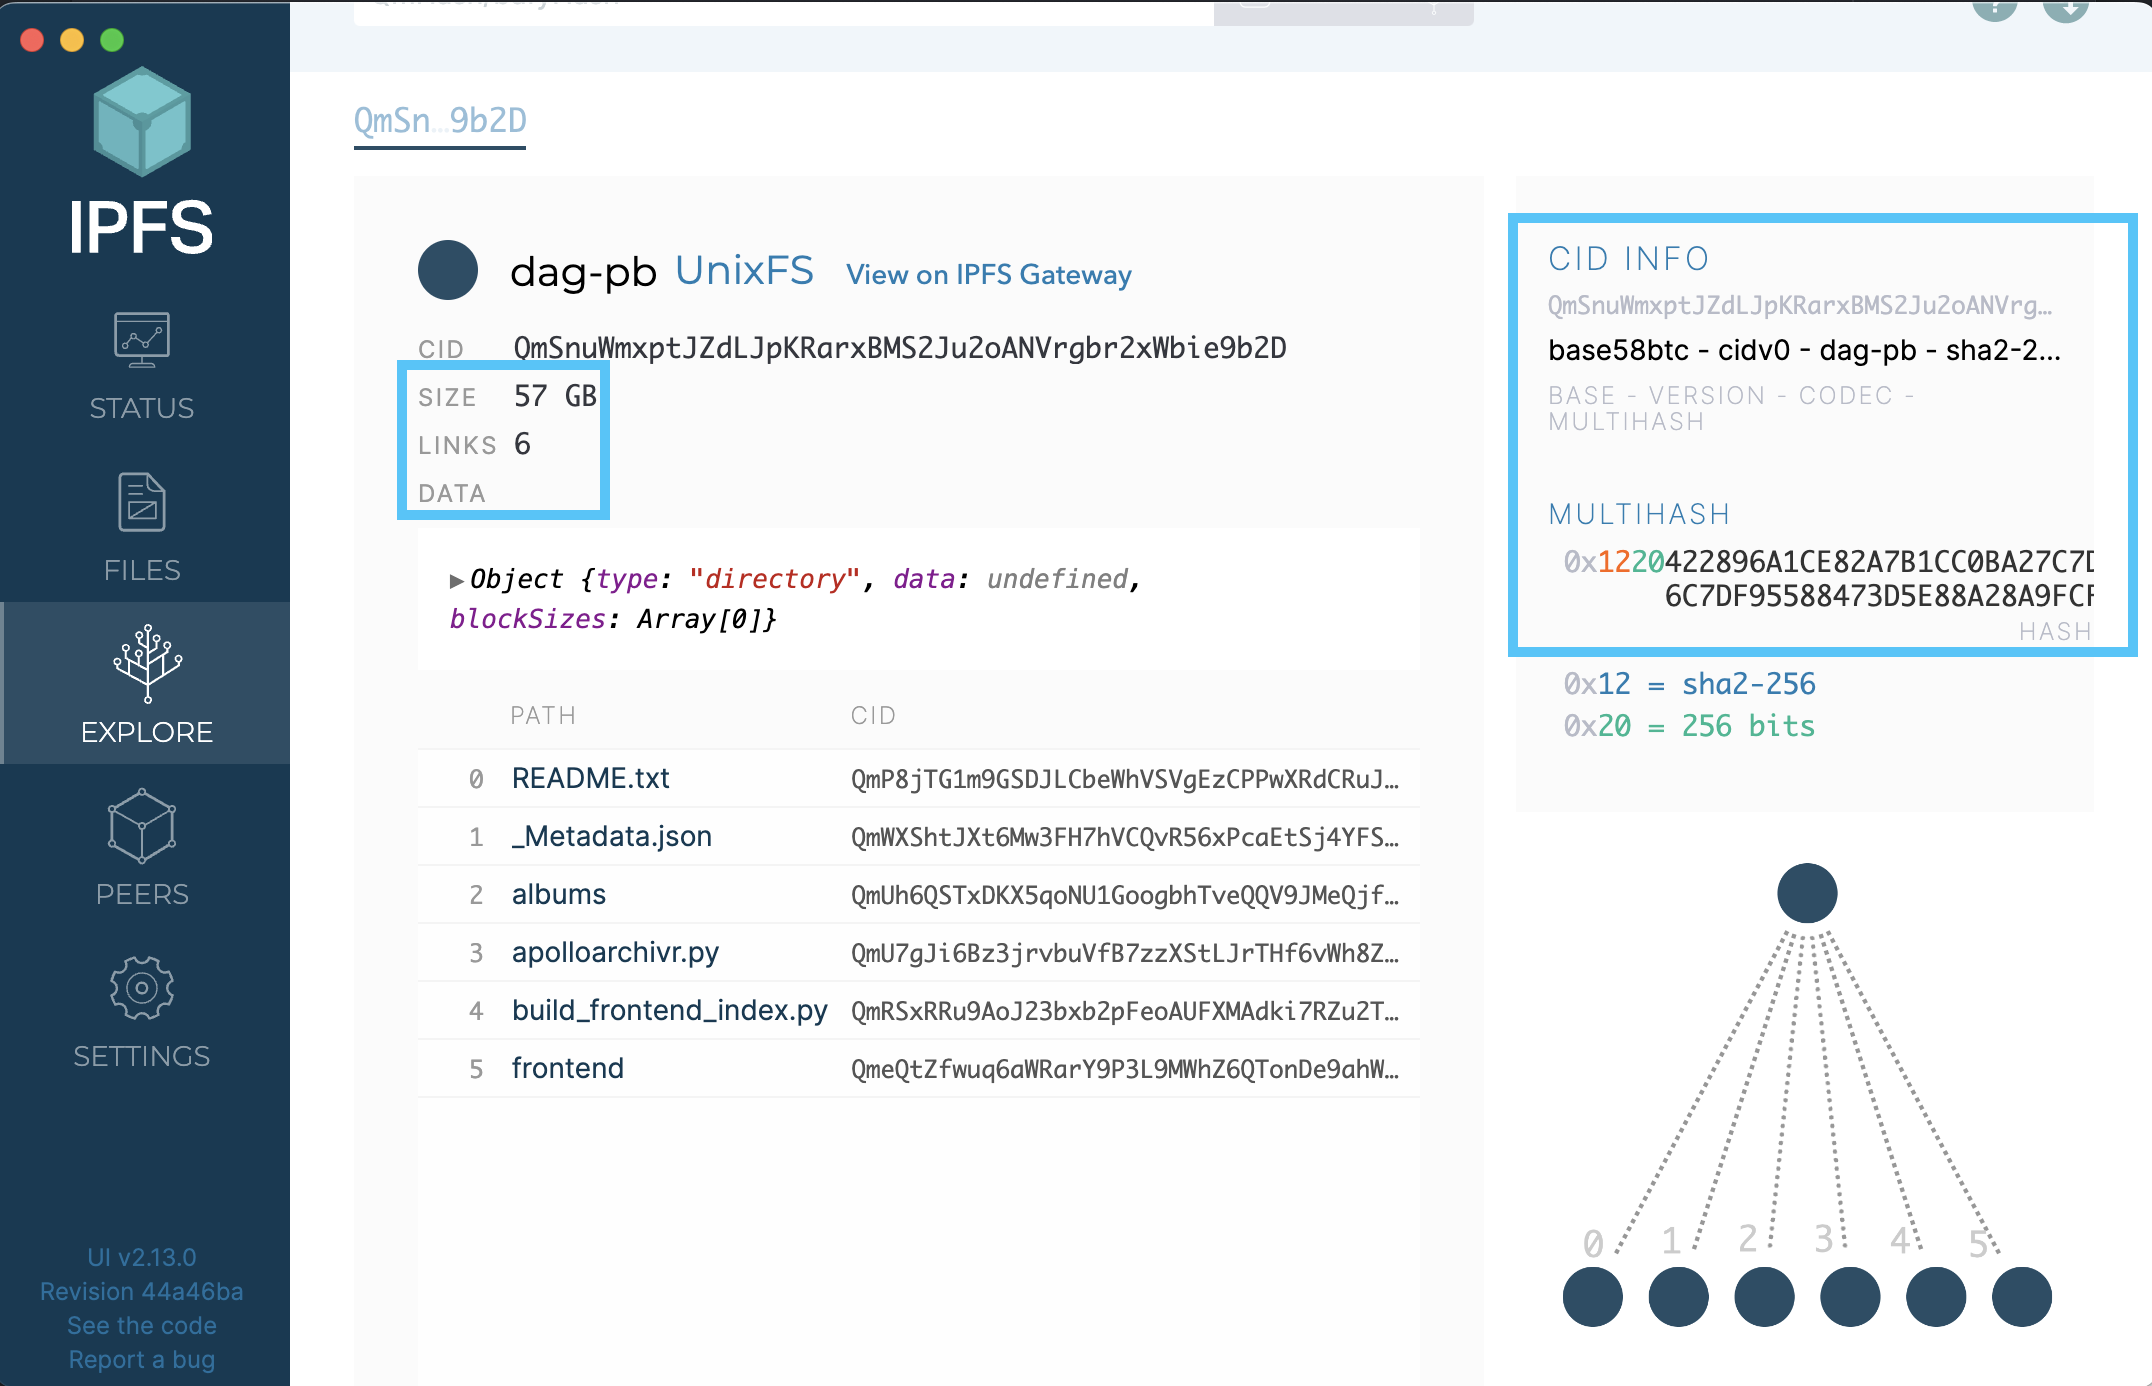Open apolloarchivr.py path link
The height and width of the screenshot is (1386, 2152).
click(x=616, y=952)
